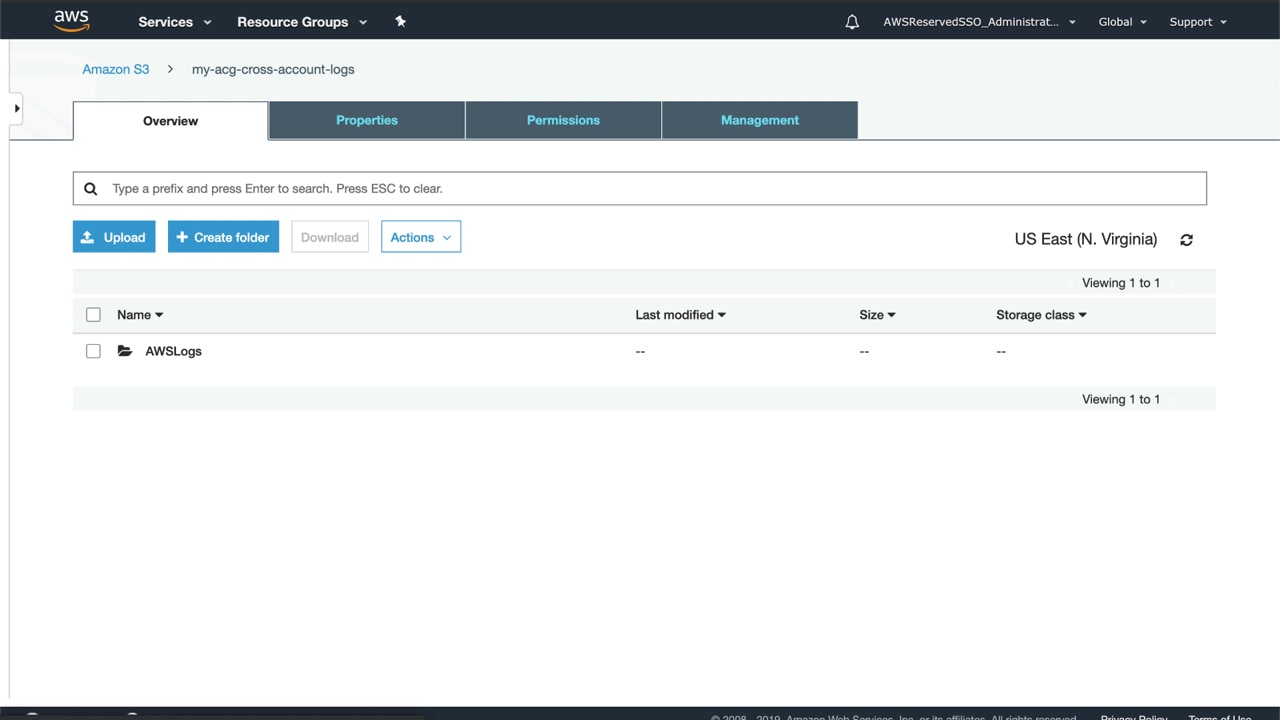
Task: Open the Support dropdown menu
Action: pos(1198,22)
